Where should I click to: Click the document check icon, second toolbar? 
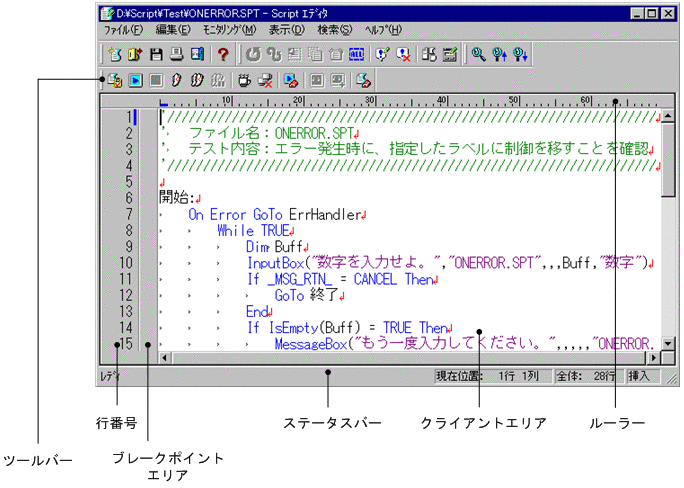(115, 80)
